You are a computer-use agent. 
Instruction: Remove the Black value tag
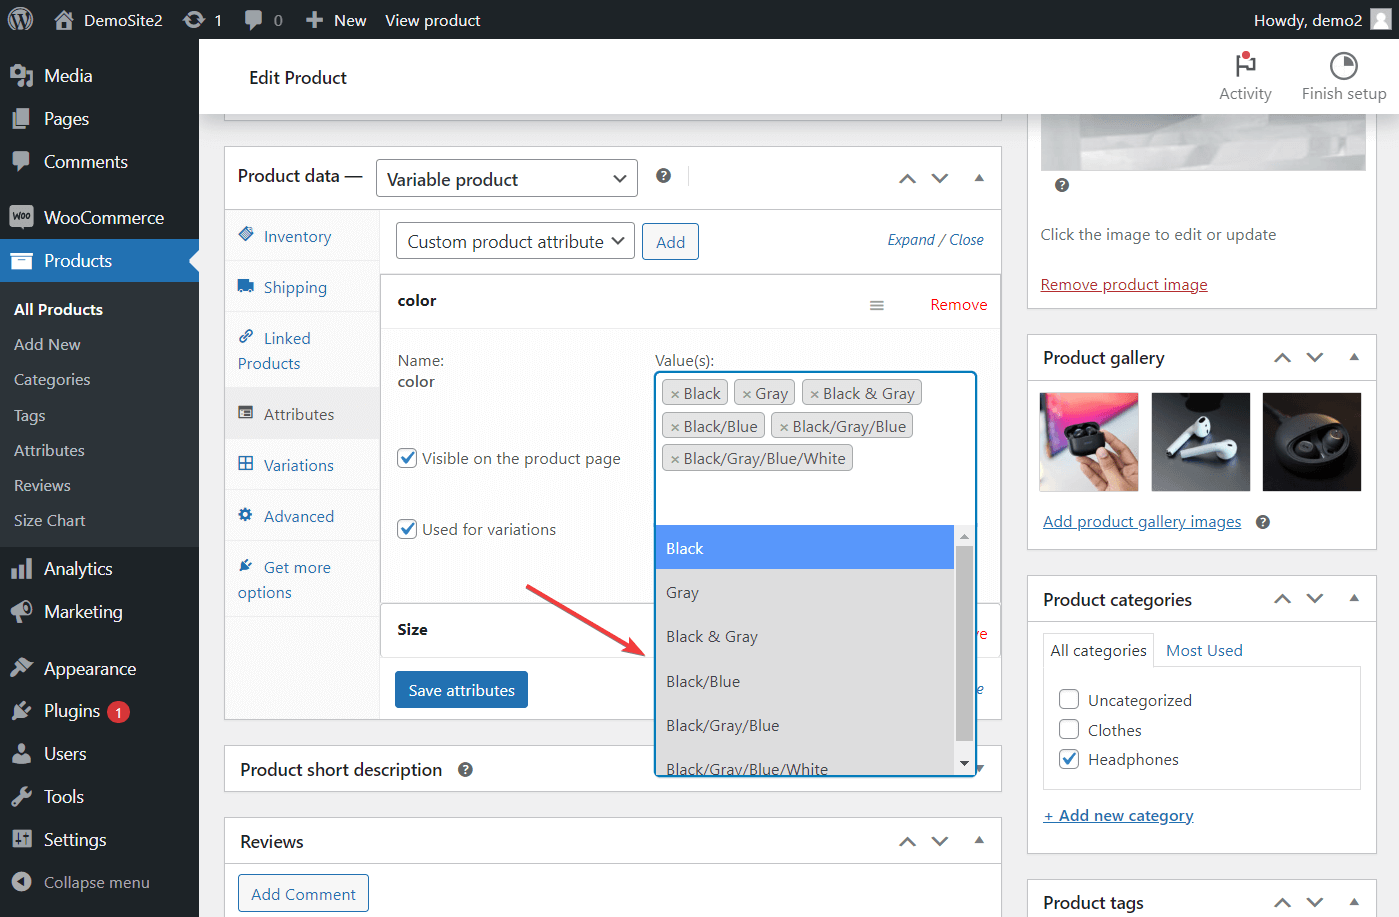(x=675, y=395)
